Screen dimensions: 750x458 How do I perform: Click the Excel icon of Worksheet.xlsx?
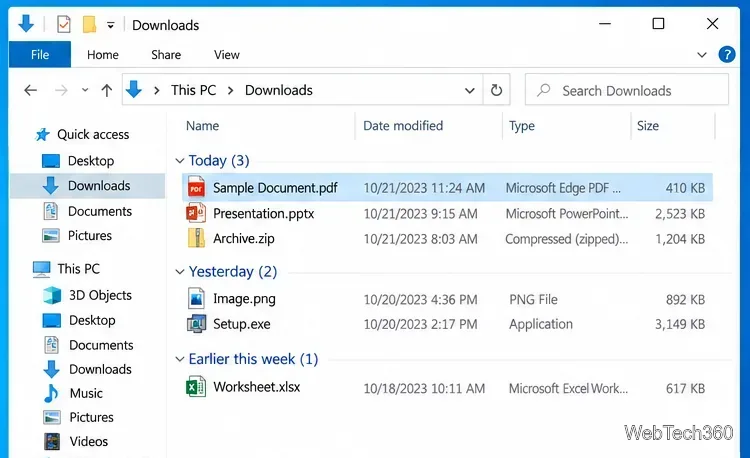[196, 387]
